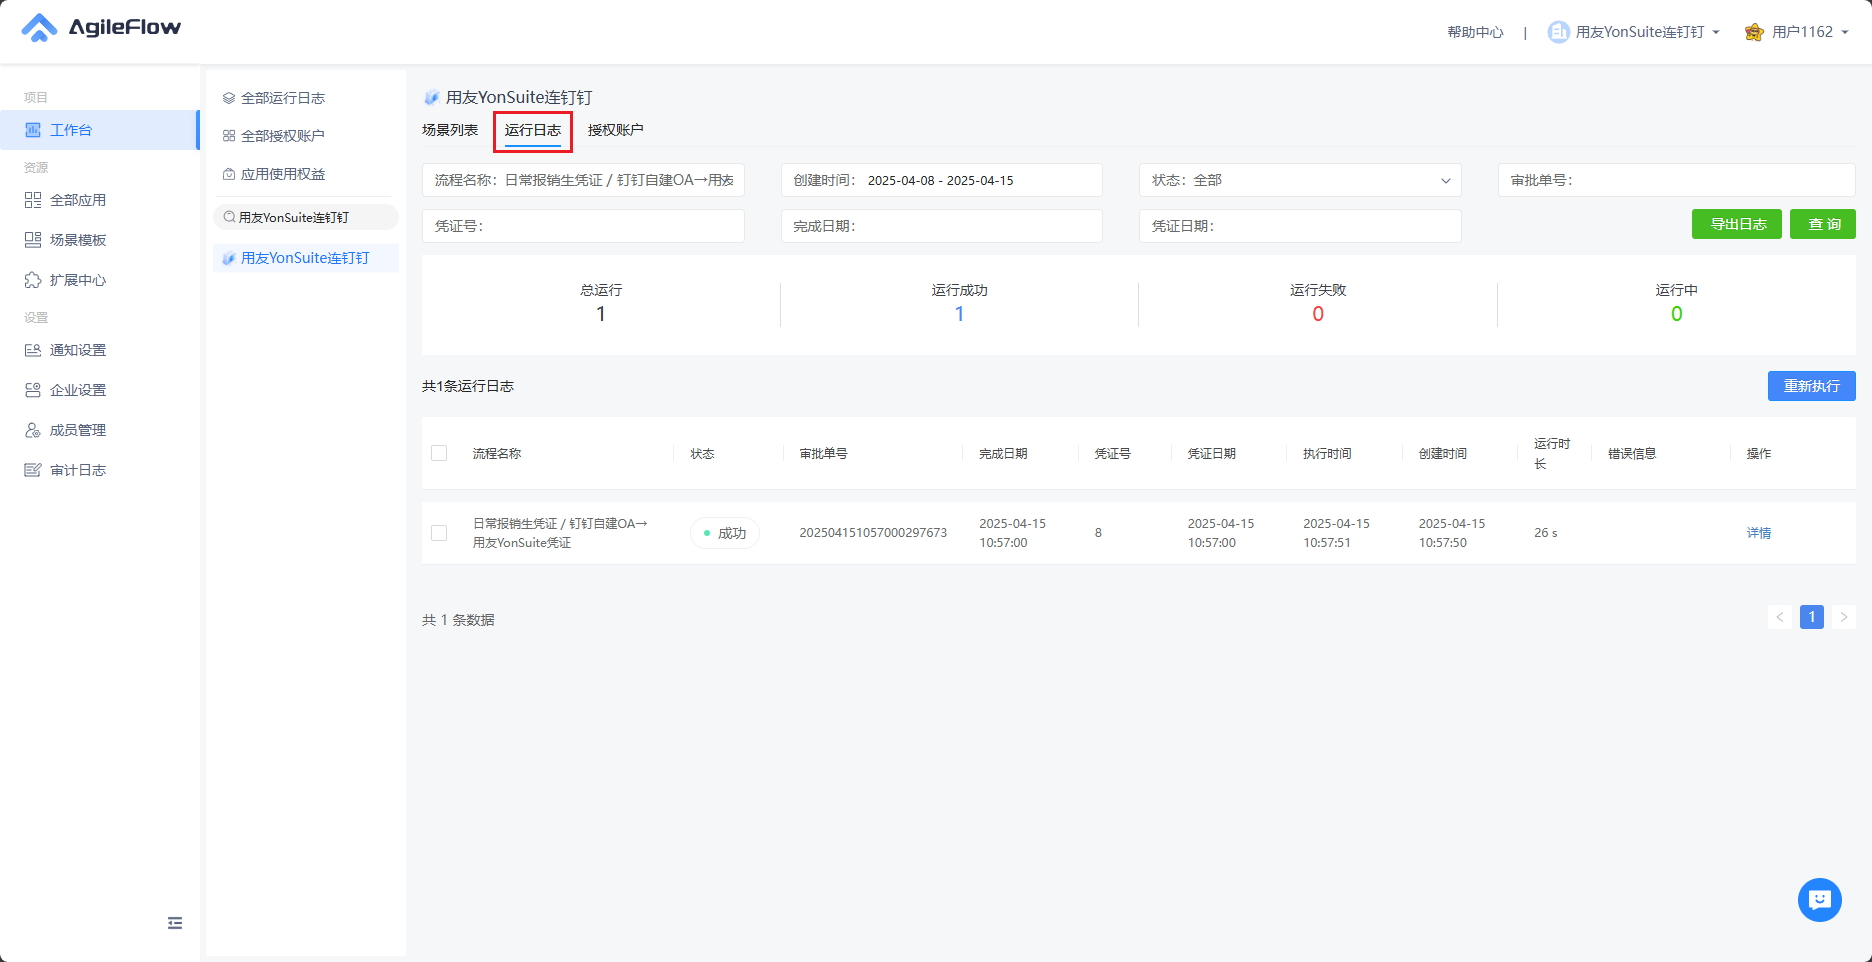
Task: Open the 状态: 全部 dropdown
Action: pos(1300,180)
